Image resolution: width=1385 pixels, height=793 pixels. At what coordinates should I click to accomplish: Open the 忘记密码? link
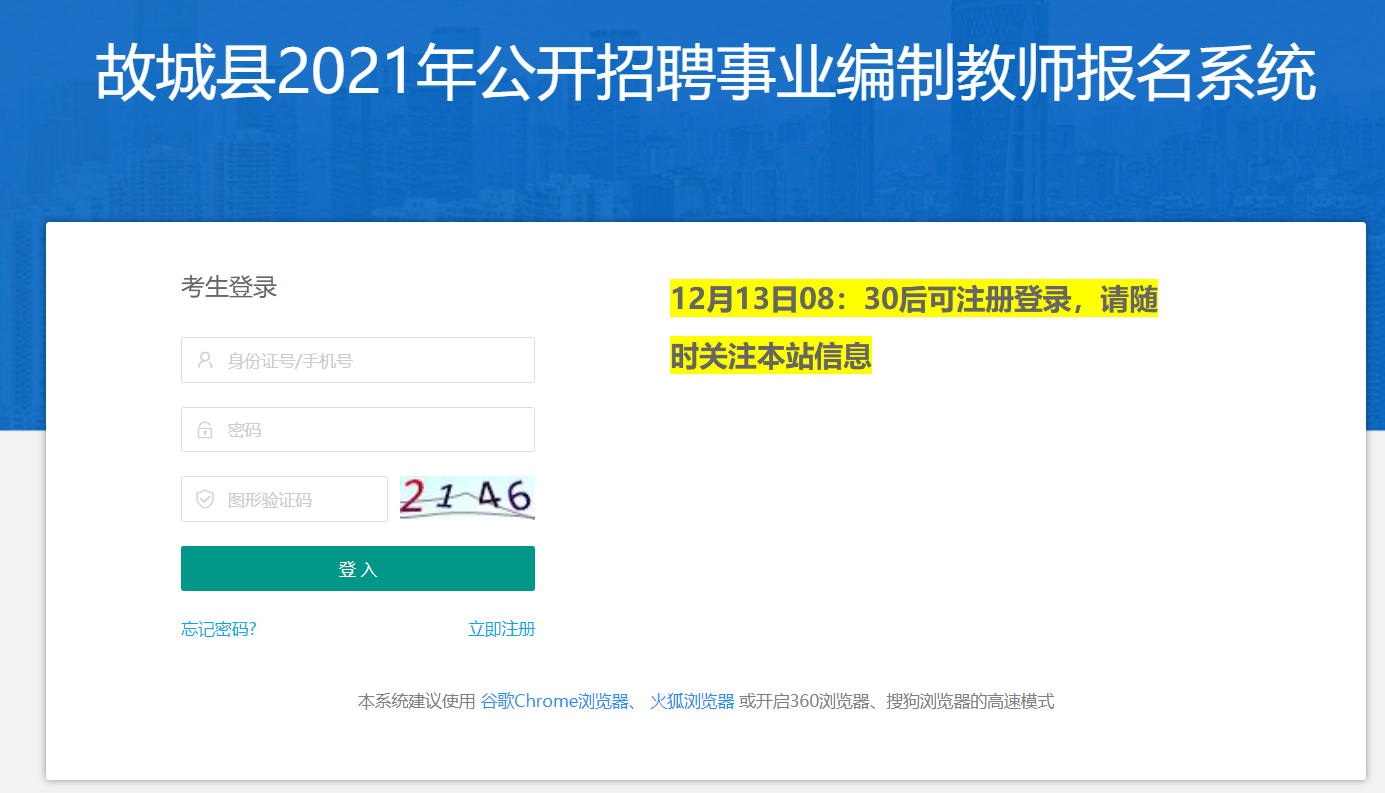coord(219,629)
